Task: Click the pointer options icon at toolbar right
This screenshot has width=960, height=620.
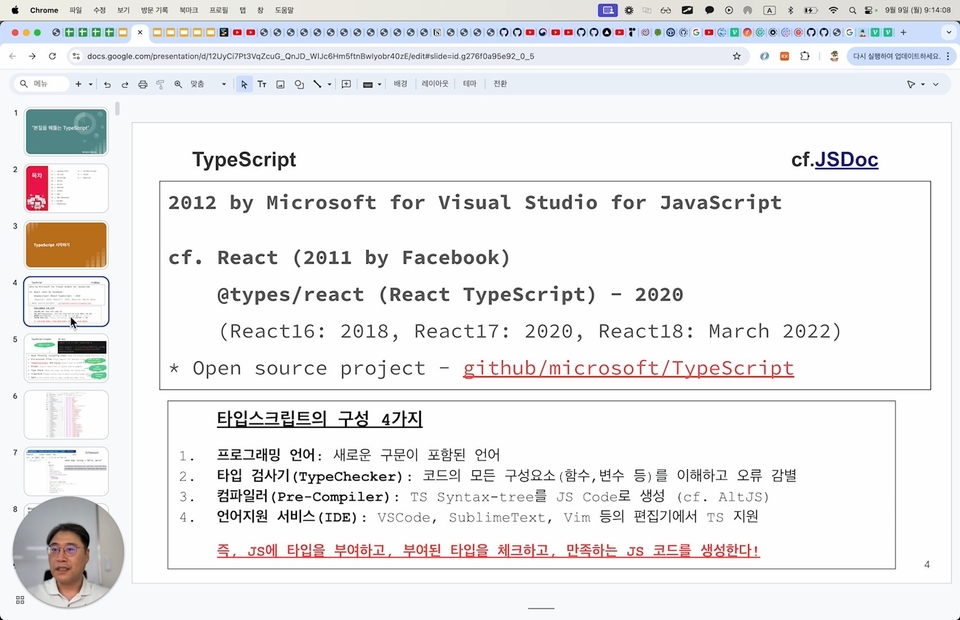Action: click(911, 84)
